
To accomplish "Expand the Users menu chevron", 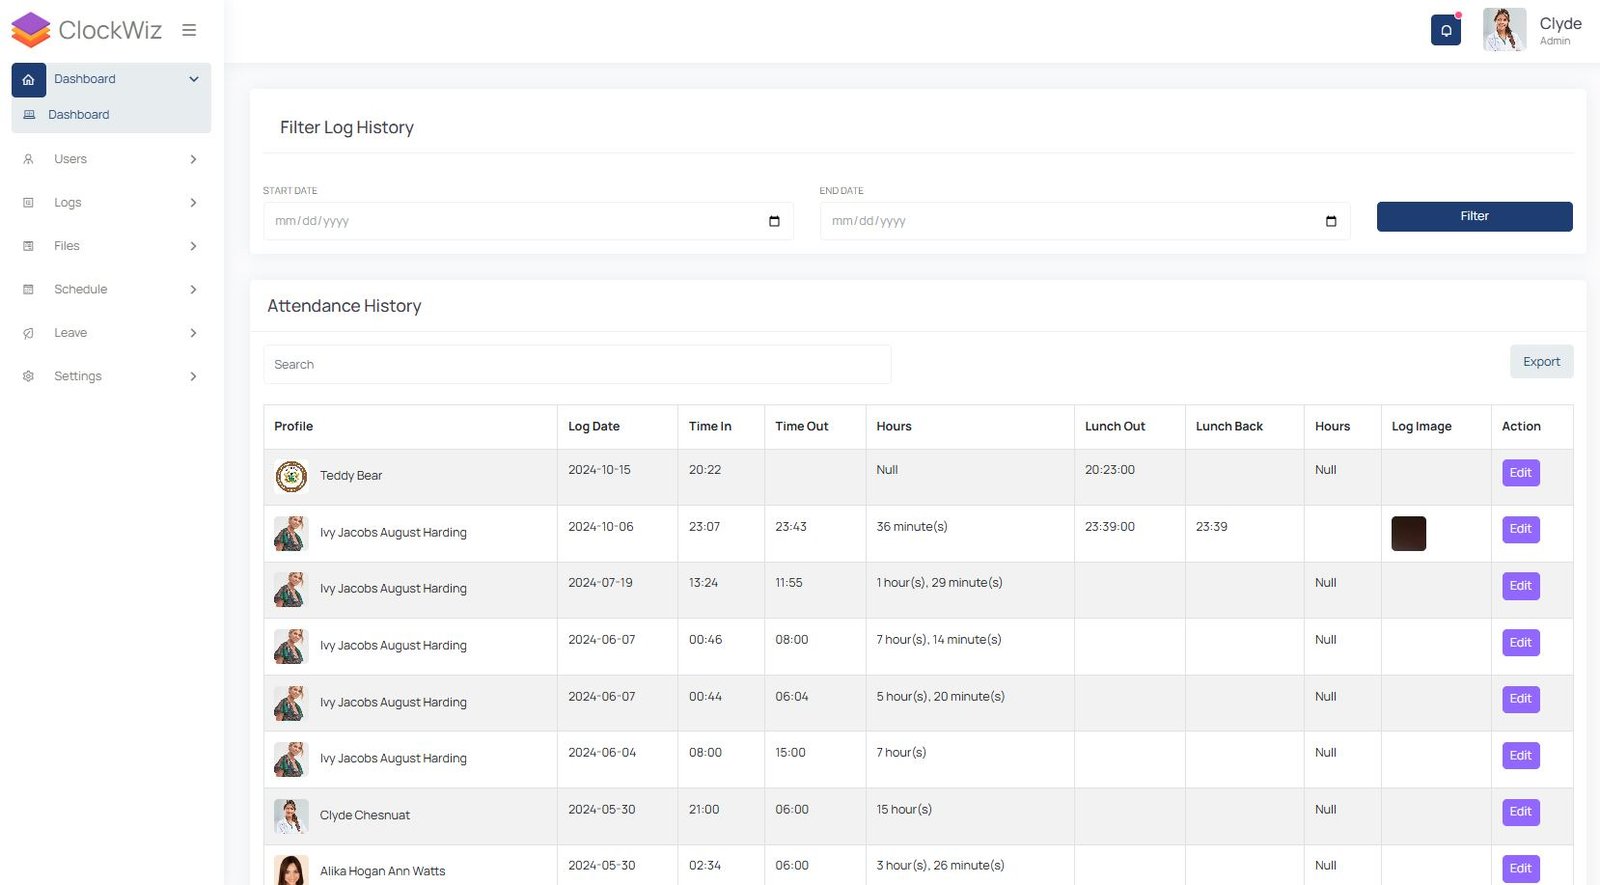I will pos(193,159).
